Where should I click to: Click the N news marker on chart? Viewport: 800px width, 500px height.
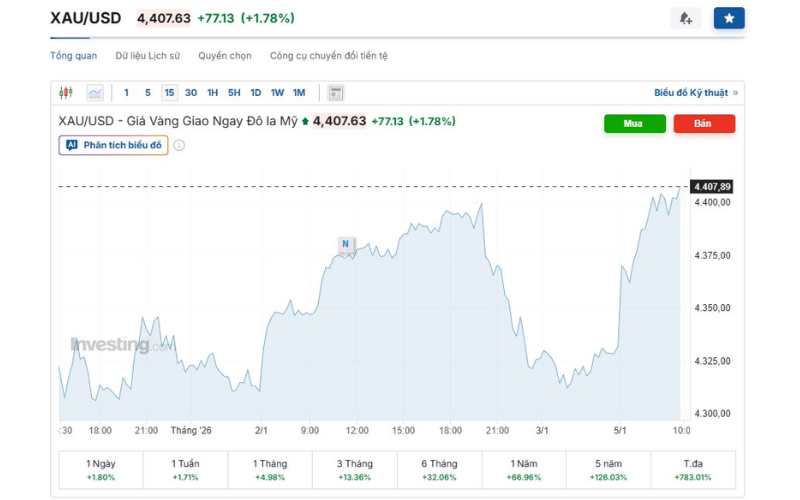pyautogui.click(x=345, y=244)
